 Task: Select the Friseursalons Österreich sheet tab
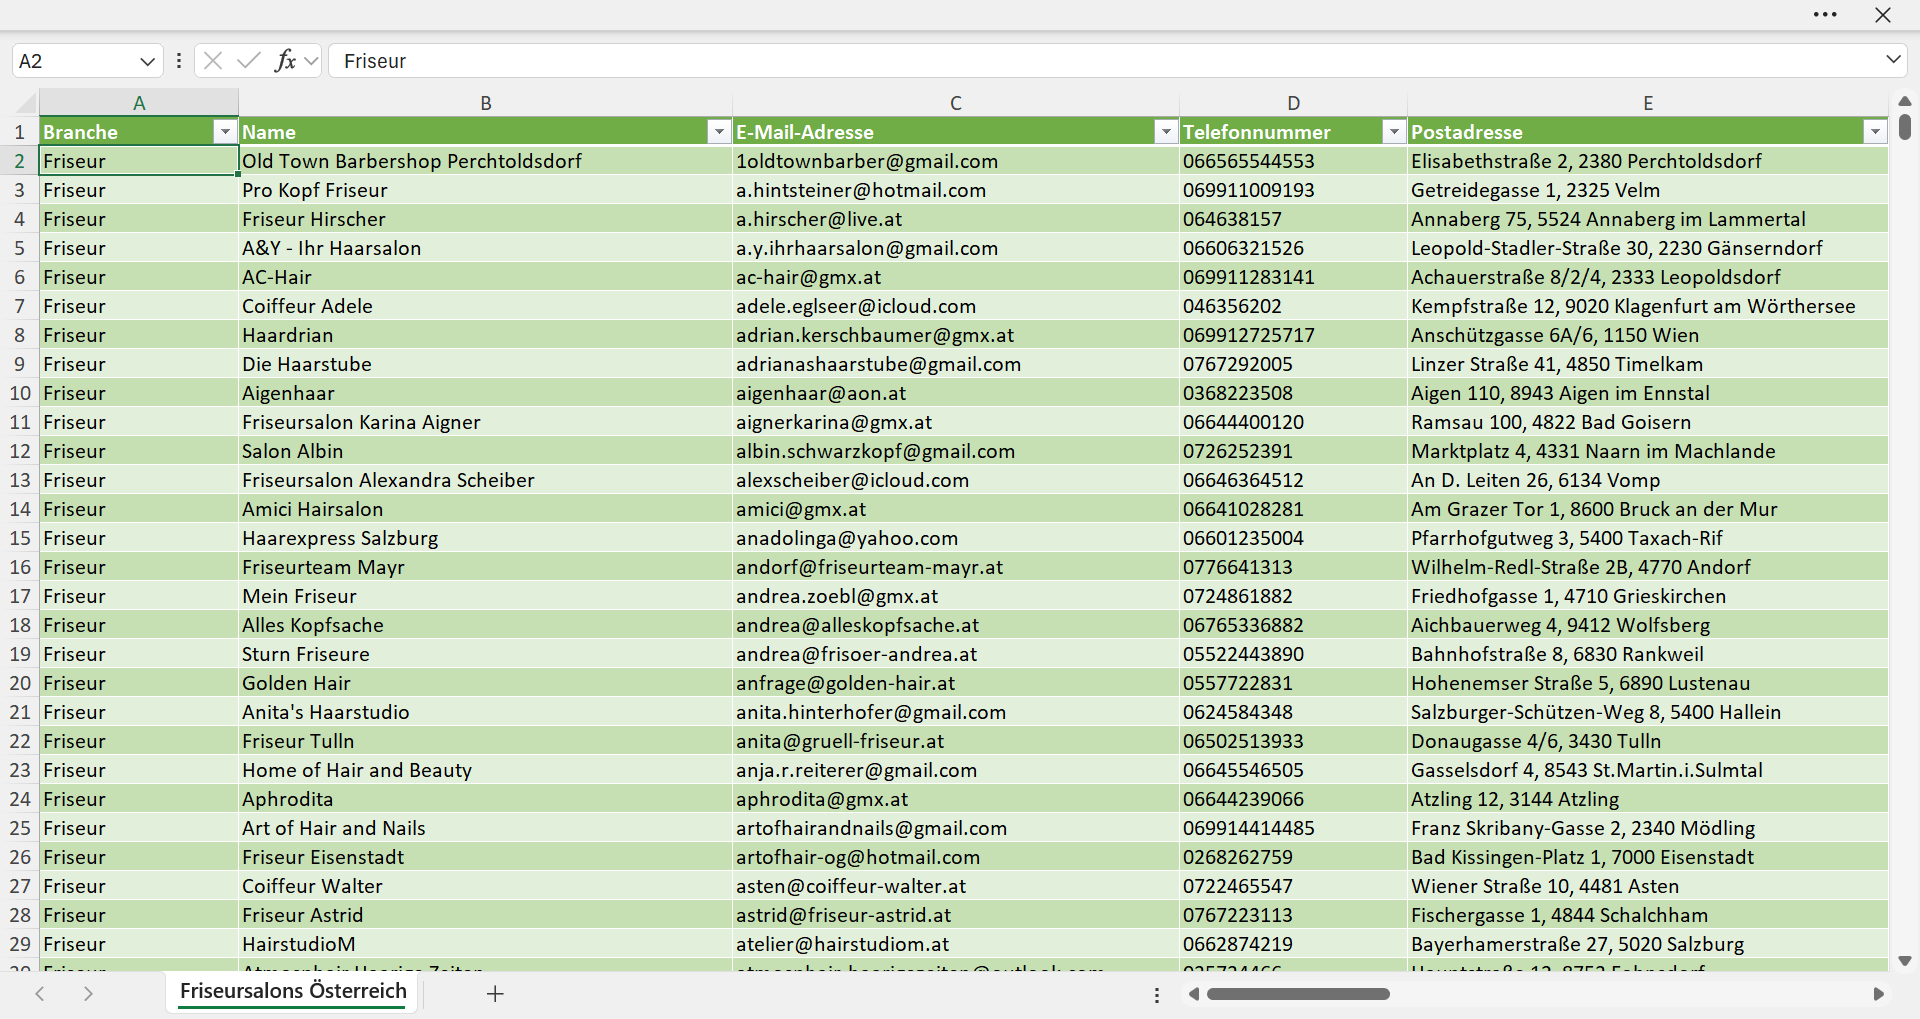point(293,991)
